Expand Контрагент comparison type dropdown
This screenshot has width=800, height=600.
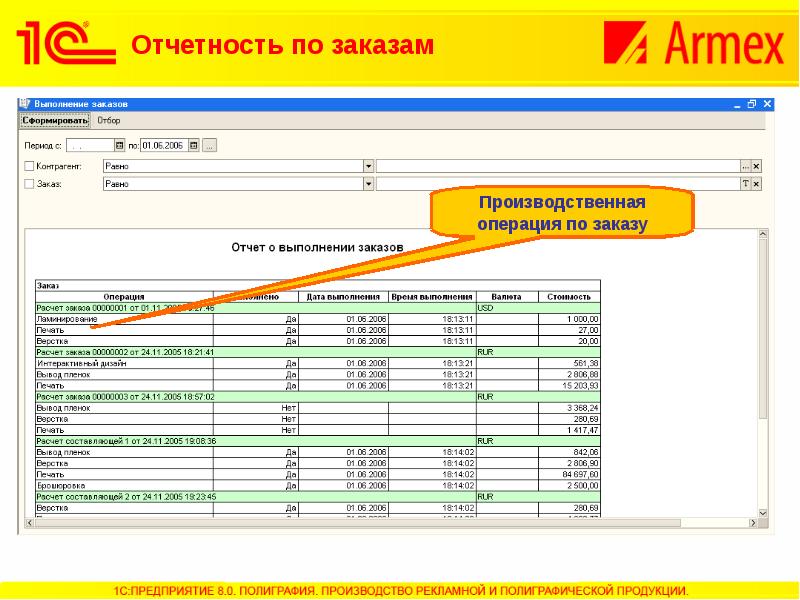(x=368, y=165)
